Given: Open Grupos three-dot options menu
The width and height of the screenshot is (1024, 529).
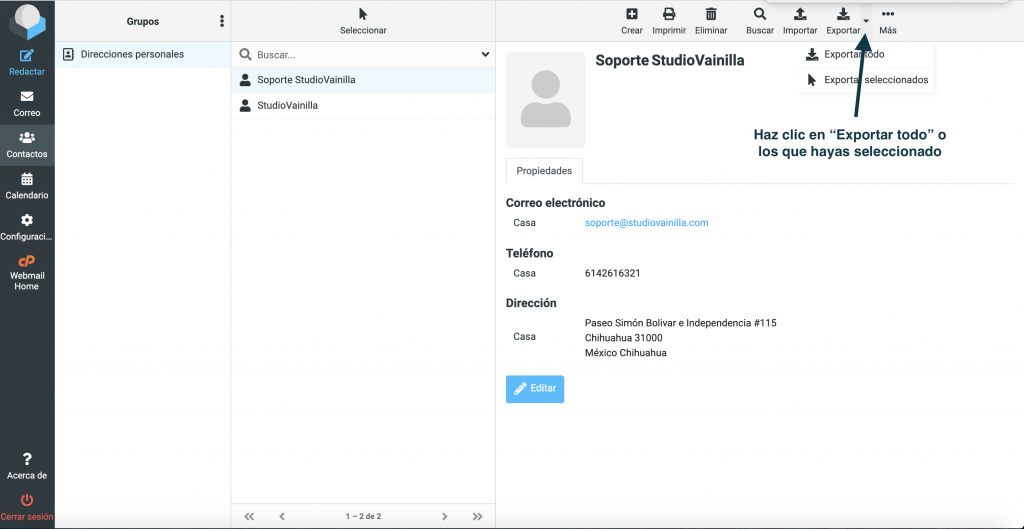Looking at the screenshot, I should coord(222,21).
